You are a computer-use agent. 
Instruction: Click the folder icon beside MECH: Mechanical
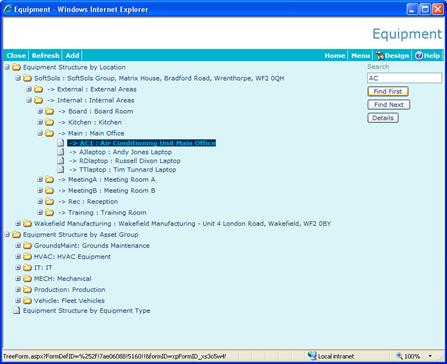pos(27,279)
